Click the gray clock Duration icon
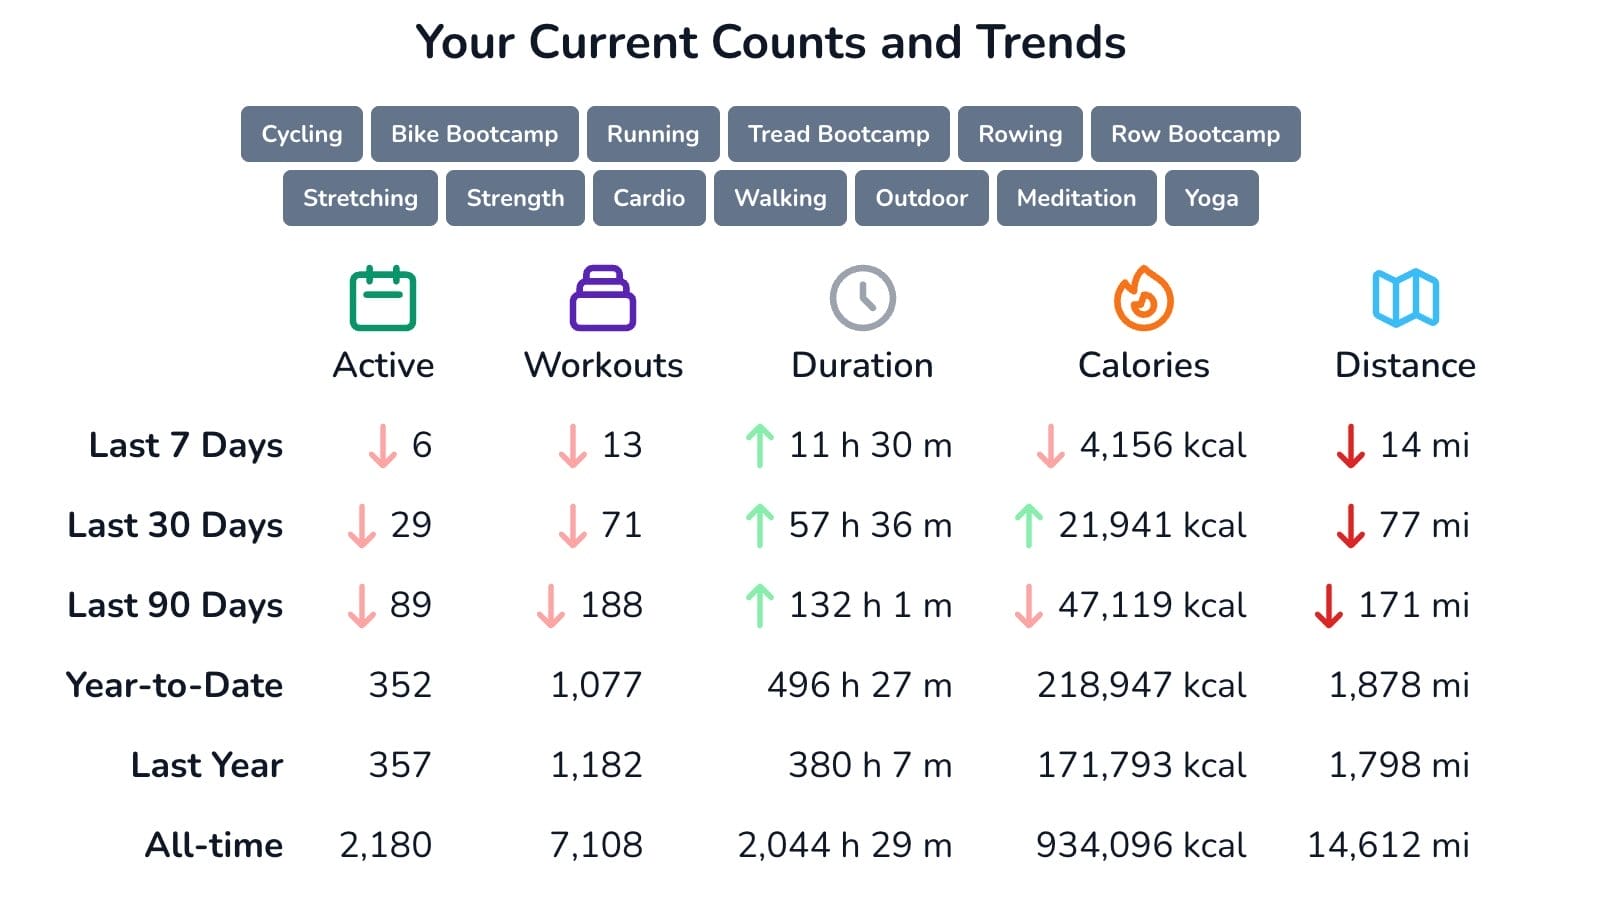 pos(862,298)
